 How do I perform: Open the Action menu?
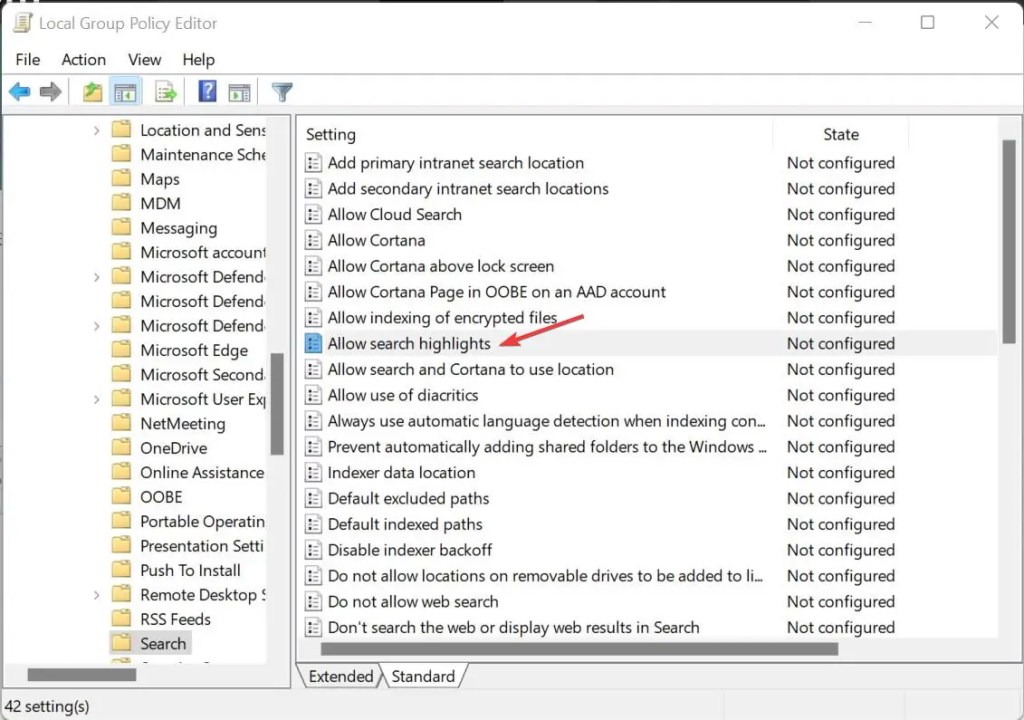[83, 59]
